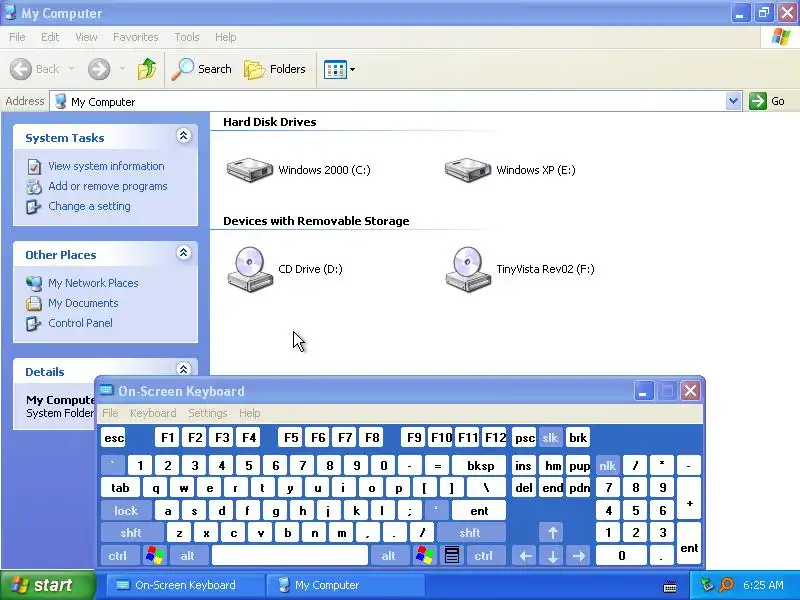Open the Back history dropdown arrow
The width and height of the screenshot is (800, 600).
pos(71,69)
